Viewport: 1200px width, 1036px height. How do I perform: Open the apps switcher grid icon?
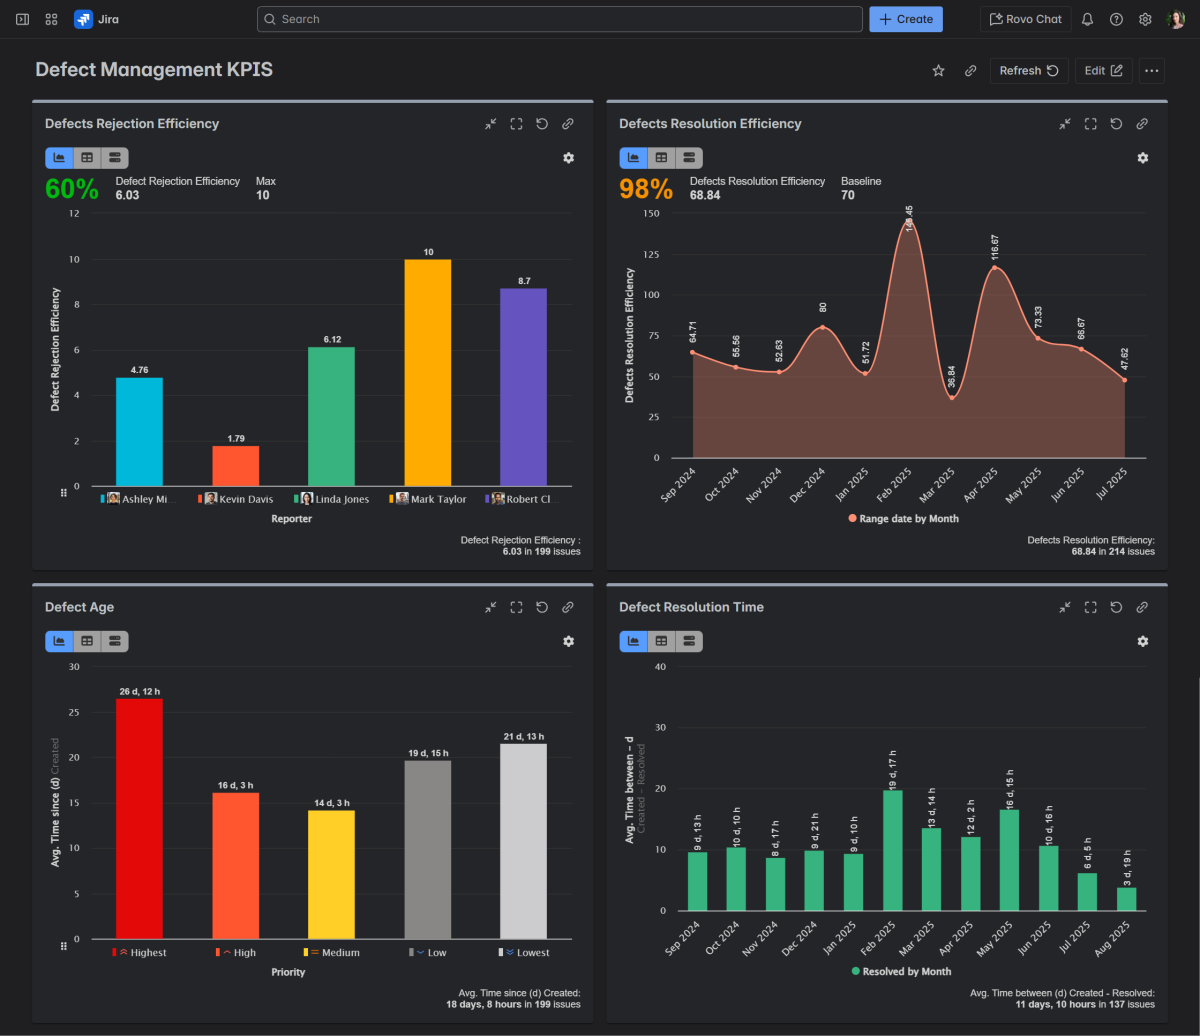51,18
